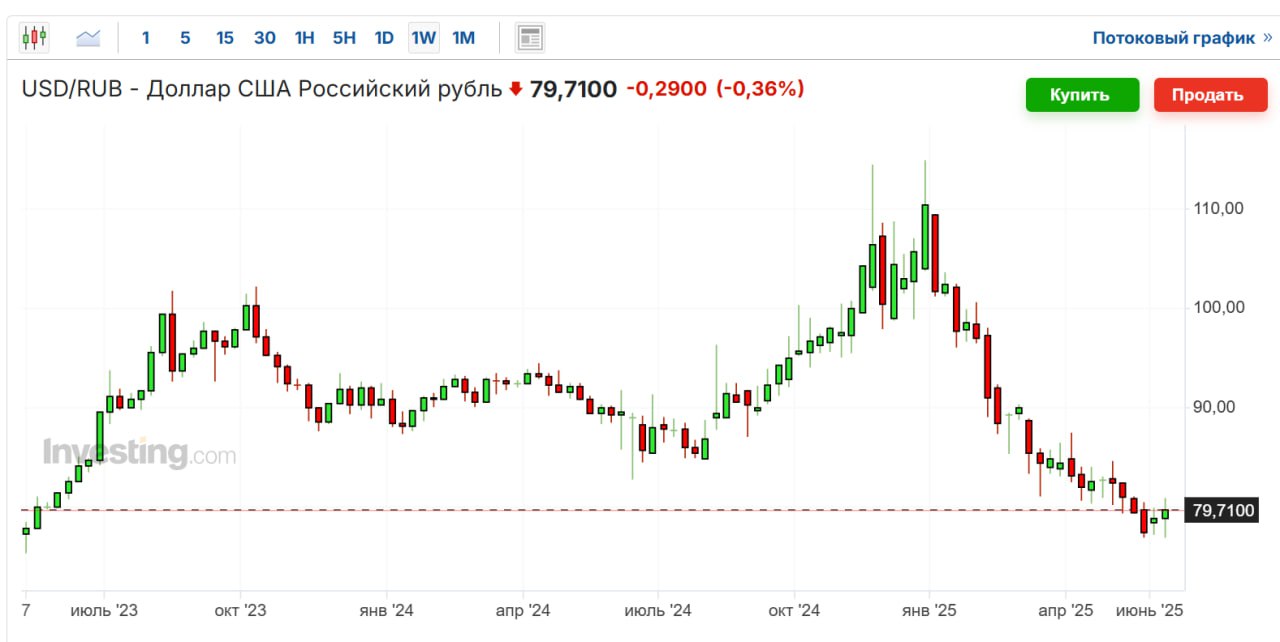
Task: Select the candlestick chart type icon
Action: [34, 38]
